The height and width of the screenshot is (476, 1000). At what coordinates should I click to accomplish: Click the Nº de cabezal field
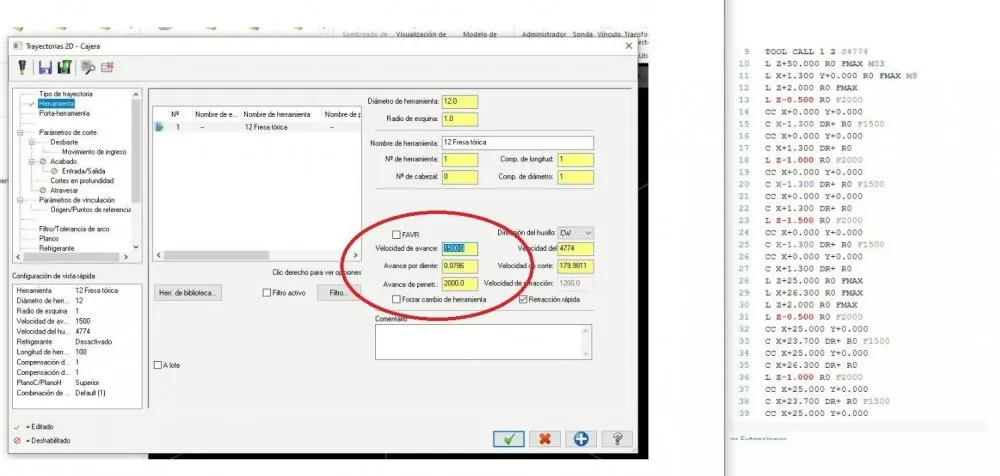459,177
